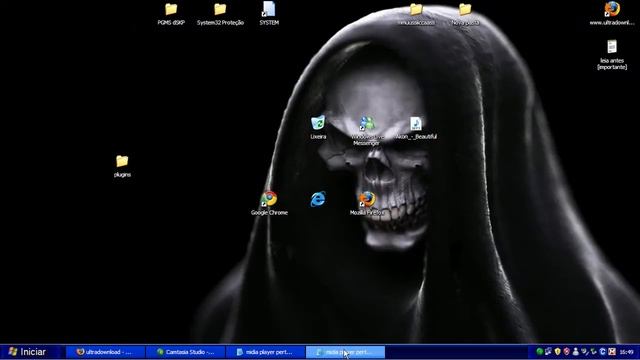Open folder left of Nova pasta
This screenshot has height=360, width=640.
click(x=416, y=14)
